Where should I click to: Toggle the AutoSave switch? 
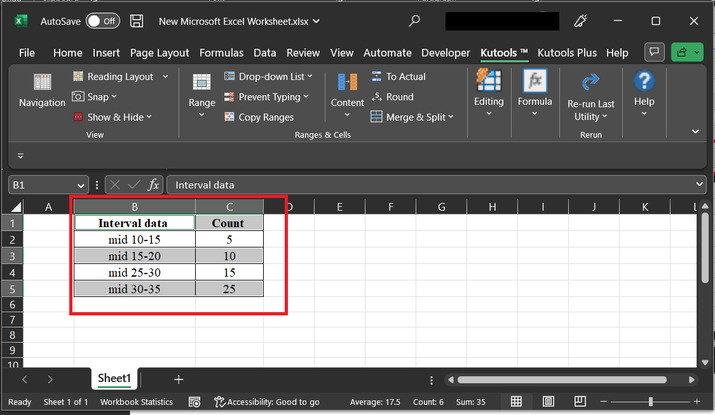point(102,20)
